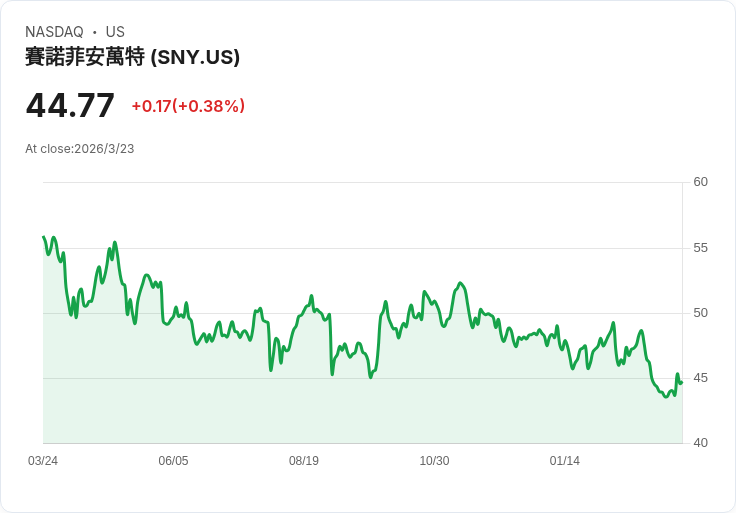Image resolution: width=736 pixels, height=513 pixels.
Task: Click the 60 label on the price axis
Action: tap(700, 182)
